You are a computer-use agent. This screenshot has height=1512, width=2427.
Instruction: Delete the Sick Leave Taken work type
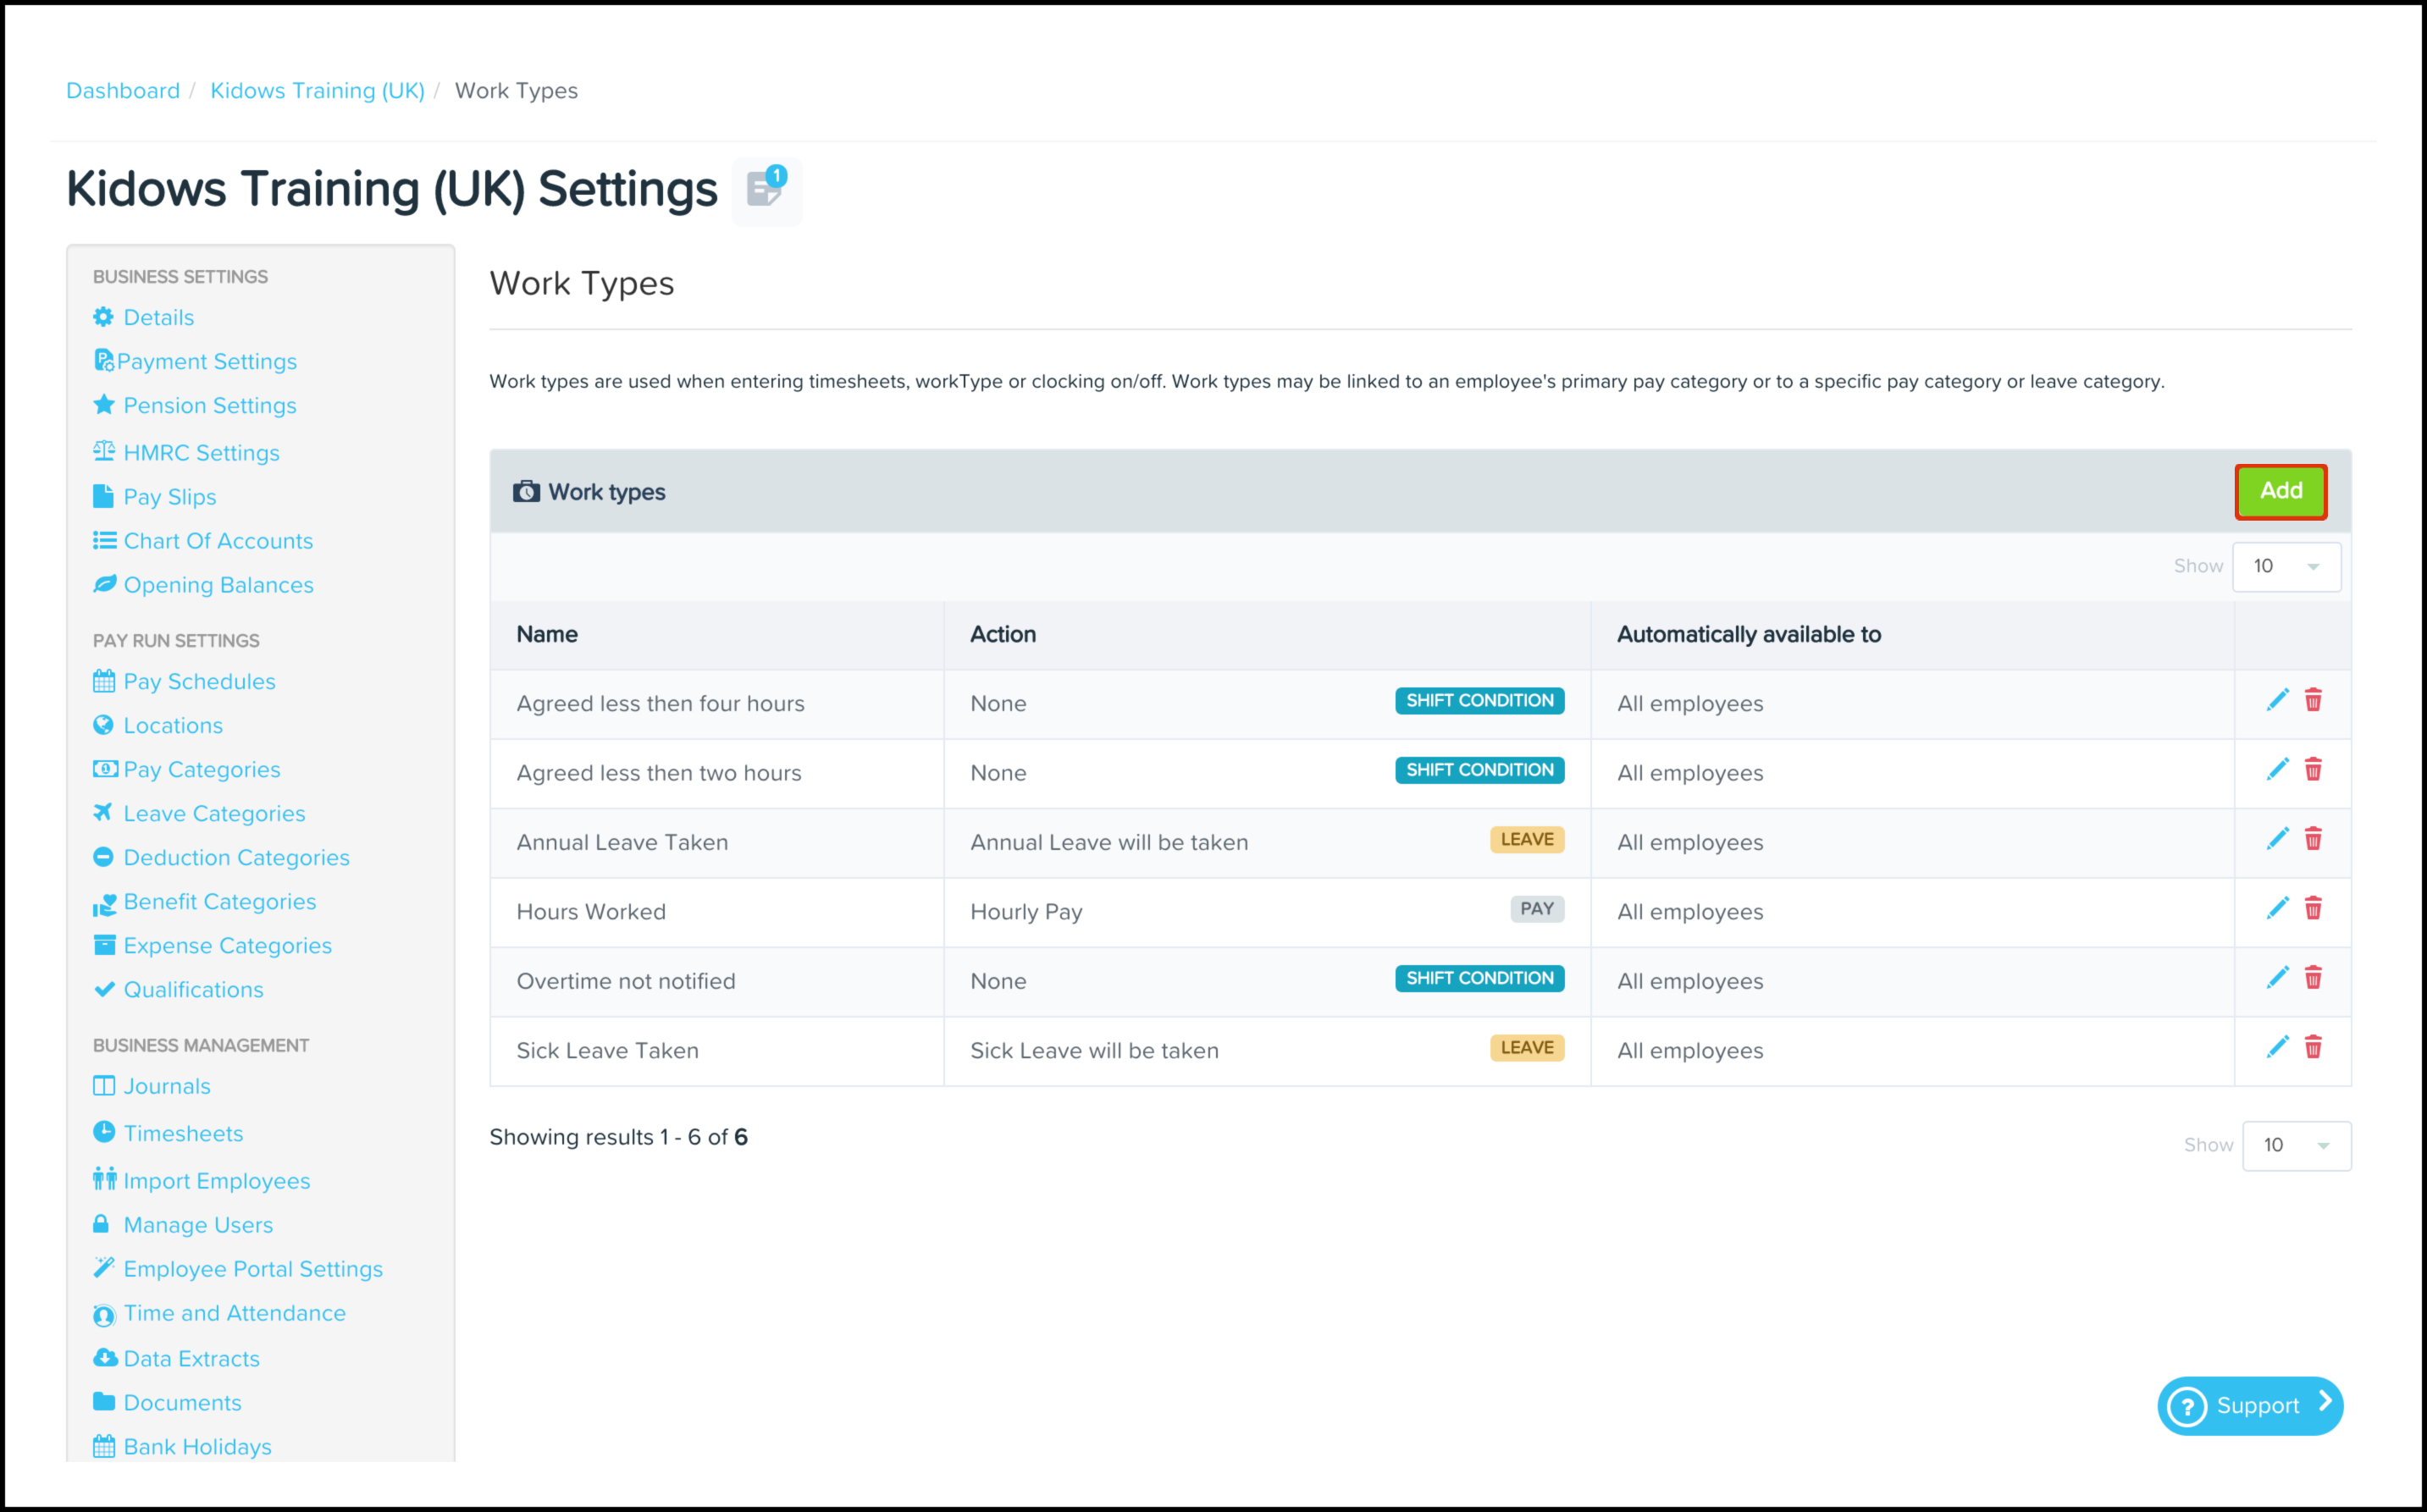(x=2313, y=1048)
